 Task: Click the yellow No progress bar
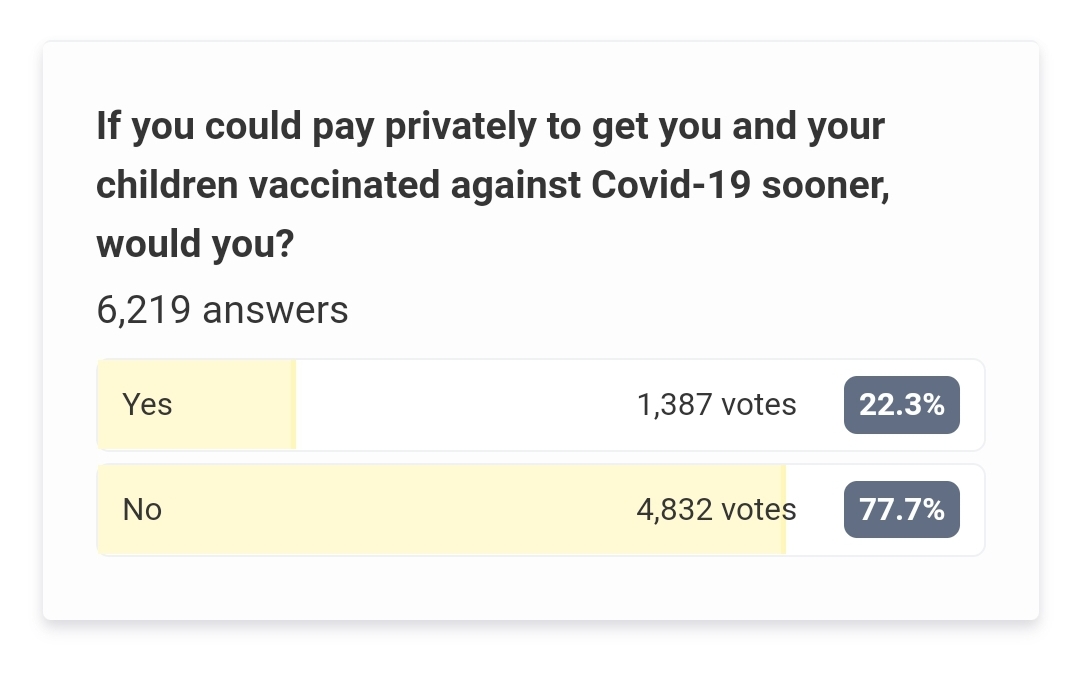coord(442,510)
